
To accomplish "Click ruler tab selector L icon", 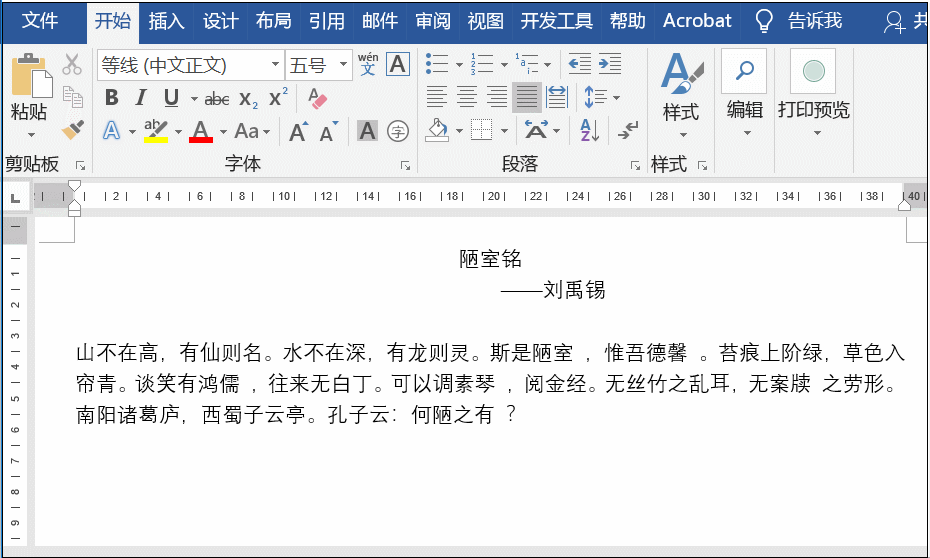I will pyautogui.click(x=16, y=197).
